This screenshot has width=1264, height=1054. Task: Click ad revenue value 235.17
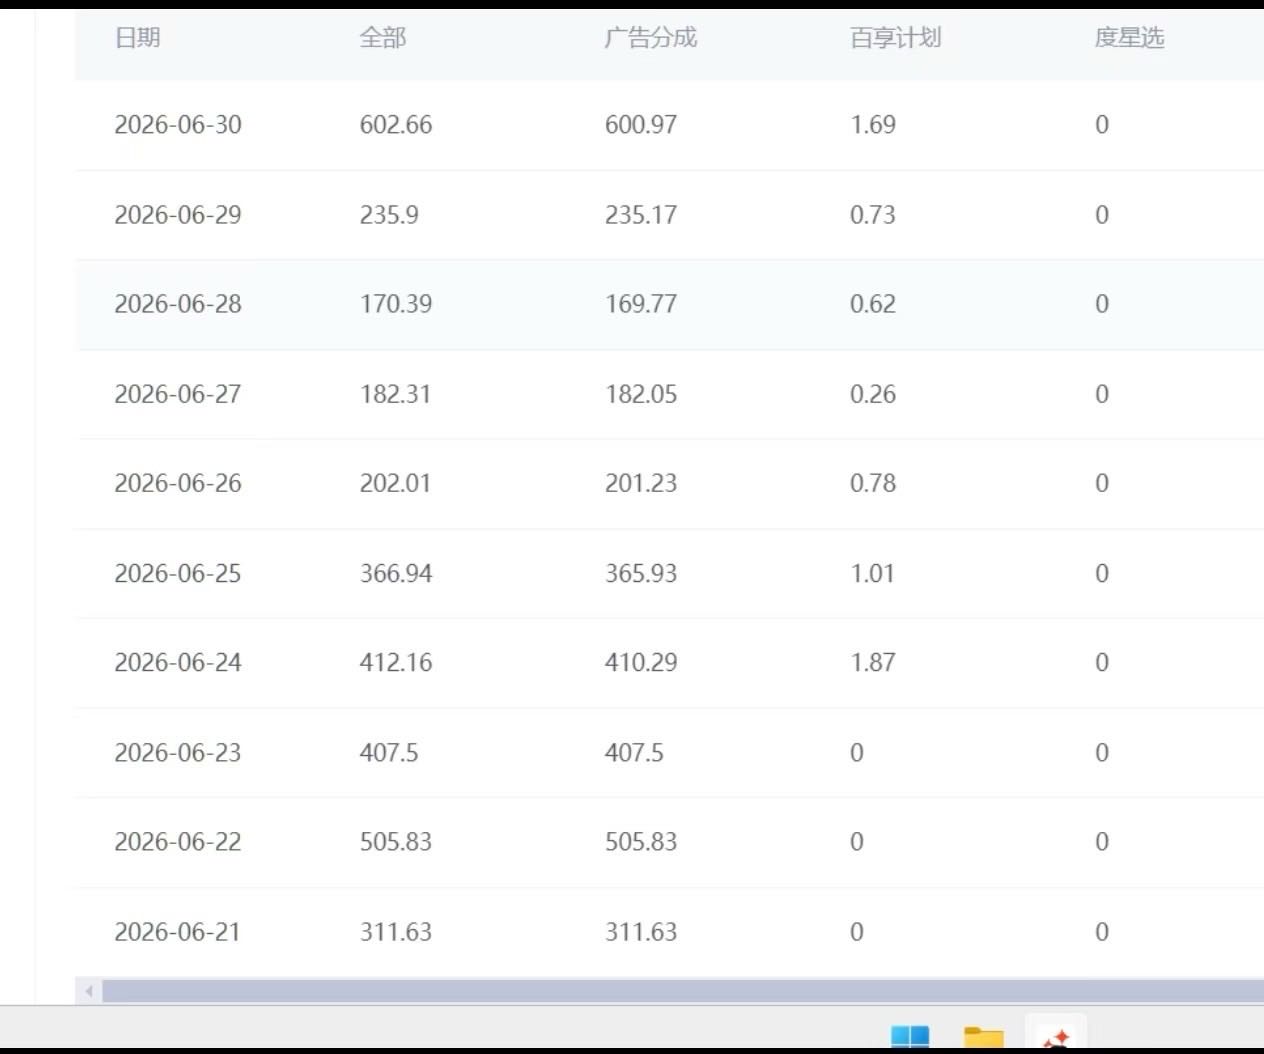tap(641, 215)
